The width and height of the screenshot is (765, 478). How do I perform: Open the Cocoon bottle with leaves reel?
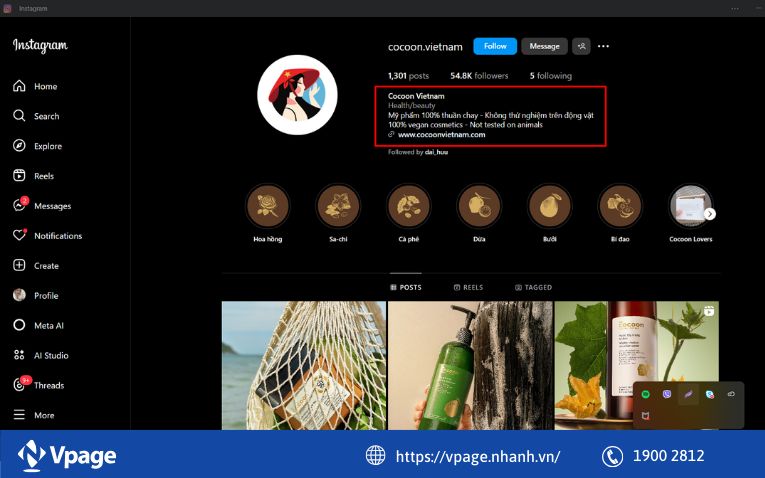[636, 365]
